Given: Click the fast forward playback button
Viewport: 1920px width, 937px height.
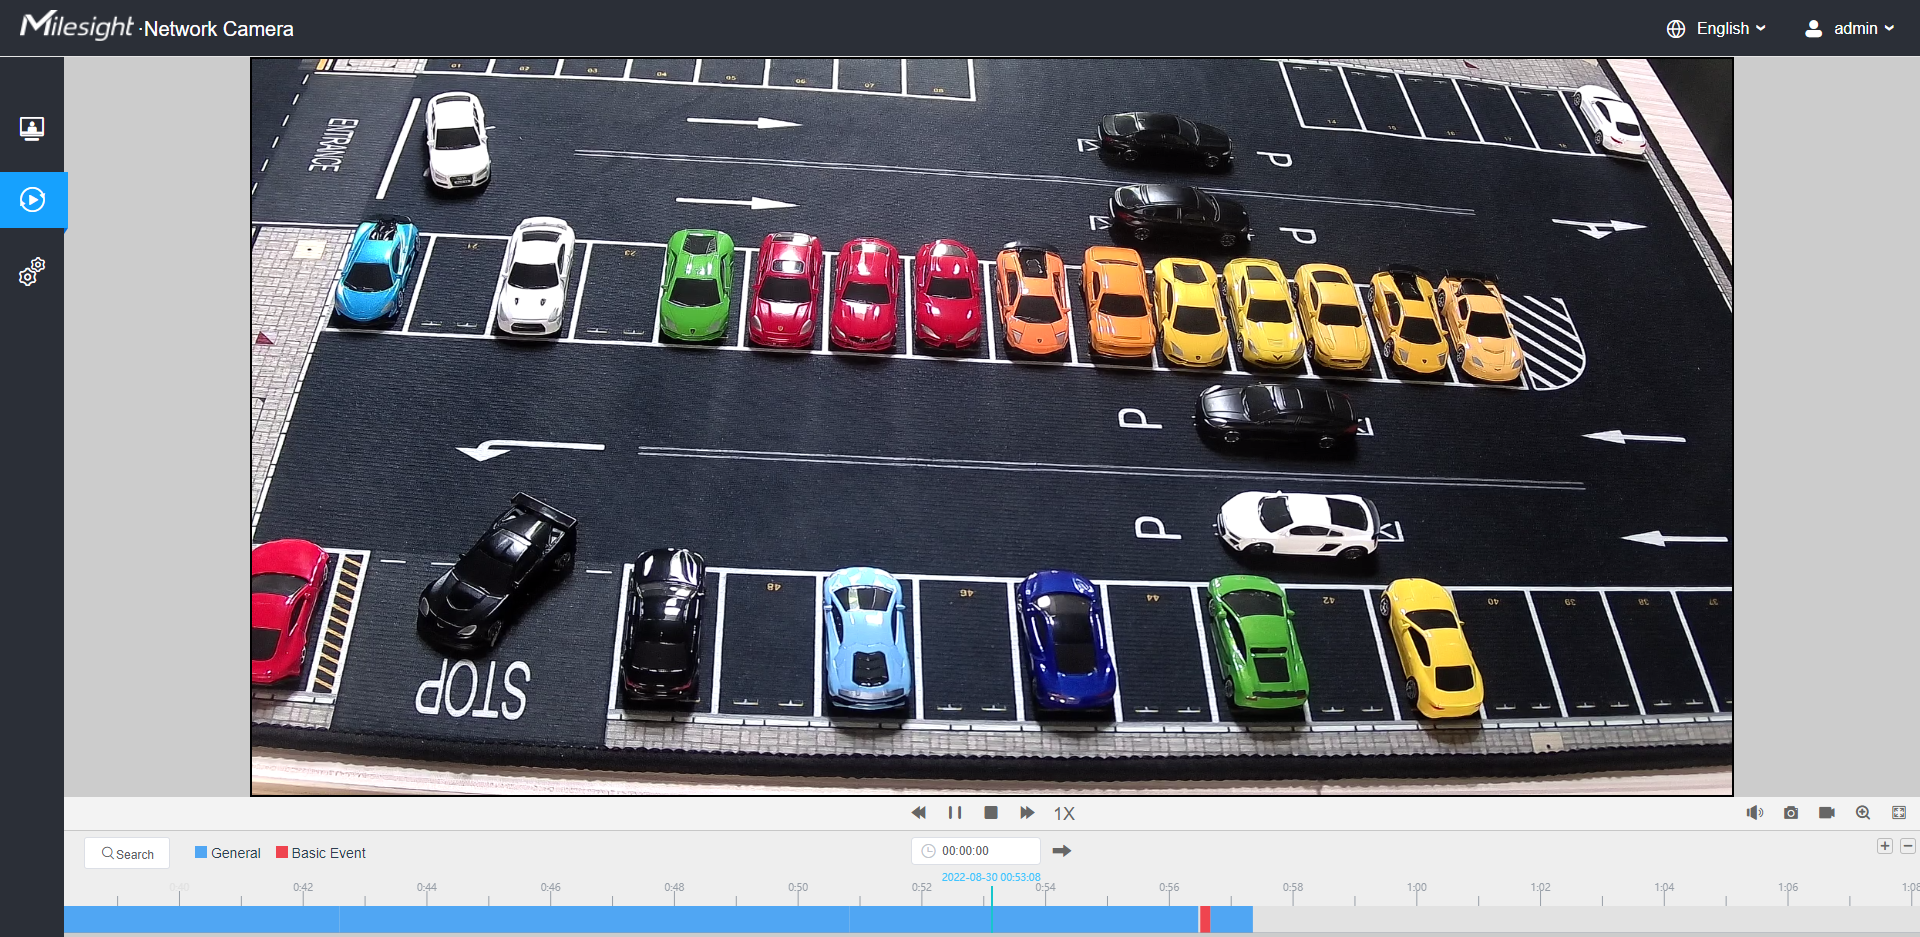Looking at the screenshot, I should [1027, 813].
